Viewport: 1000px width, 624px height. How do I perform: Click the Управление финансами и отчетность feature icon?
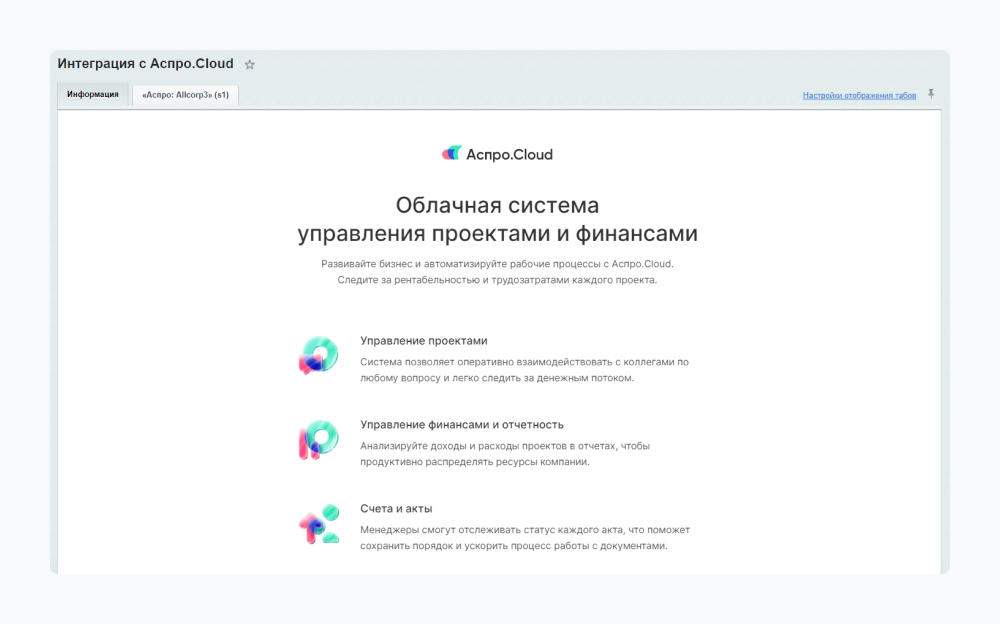318,438
